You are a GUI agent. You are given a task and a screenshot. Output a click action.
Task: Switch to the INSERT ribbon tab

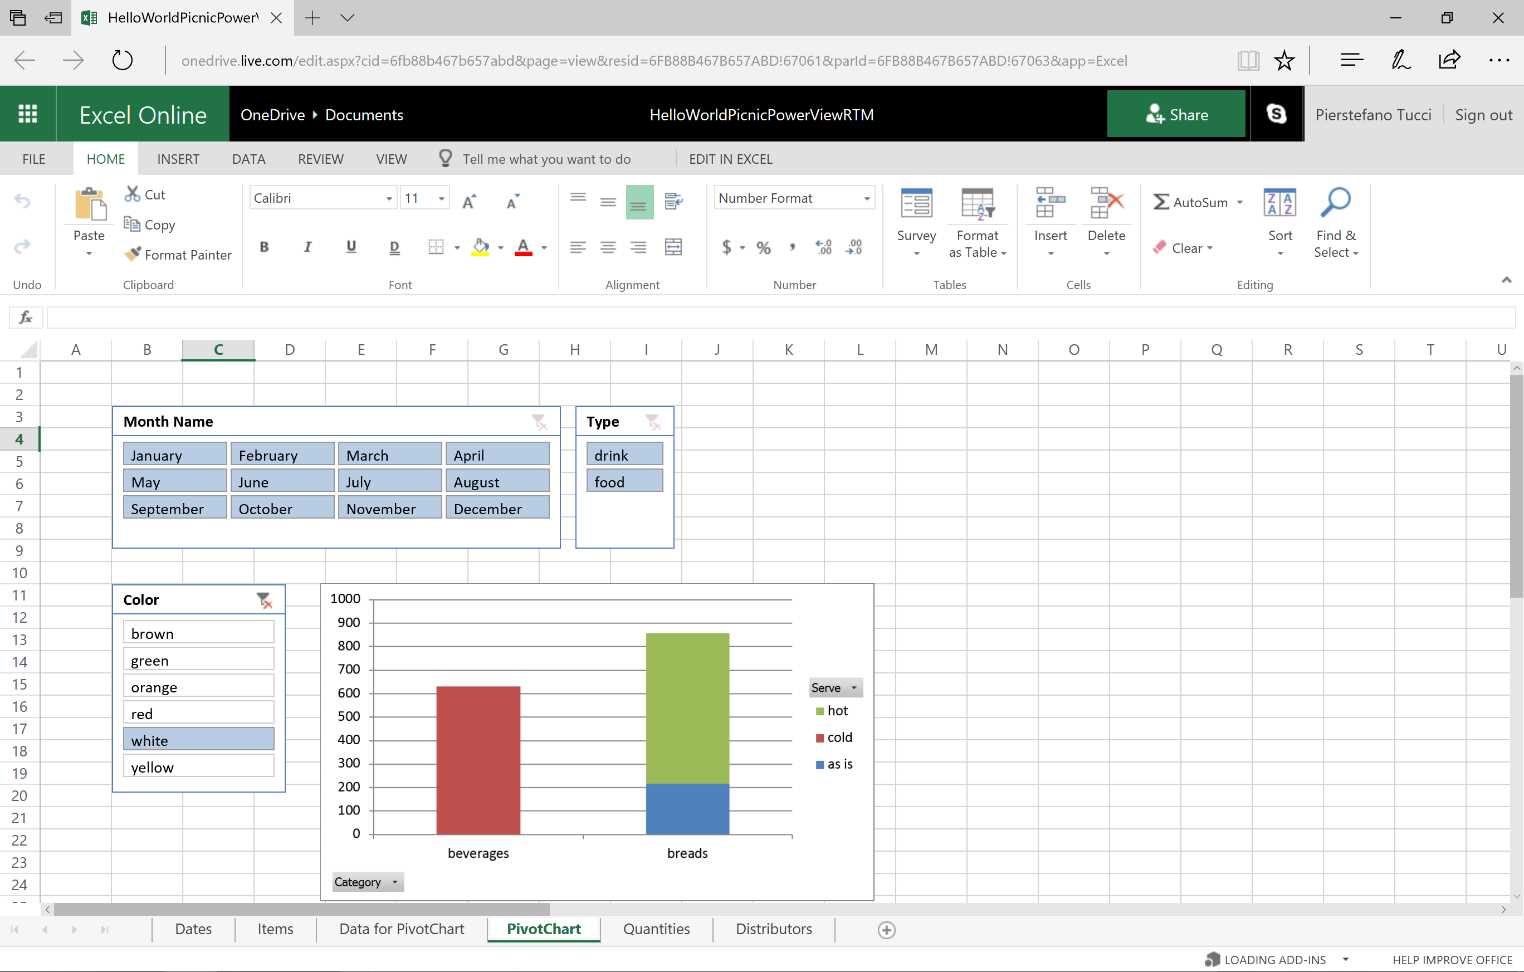(178, 158)
